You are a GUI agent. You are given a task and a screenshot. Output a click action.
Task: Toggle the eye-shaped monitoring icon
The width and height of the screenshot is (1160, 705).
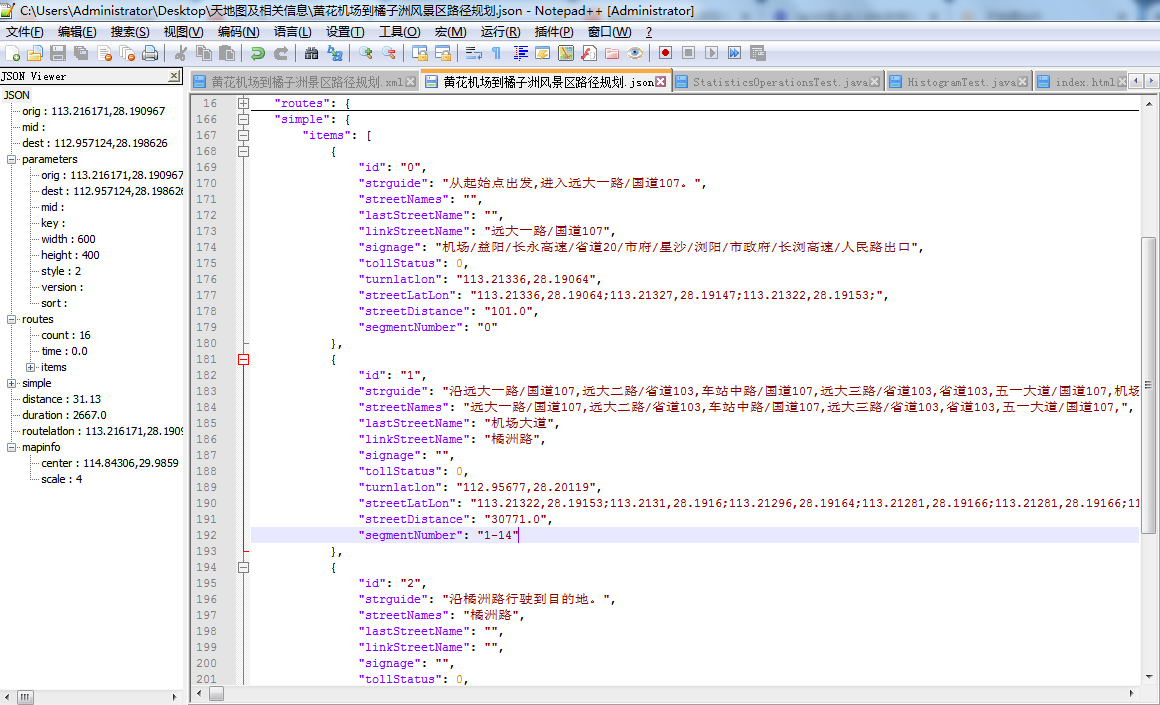coord(635,53)
